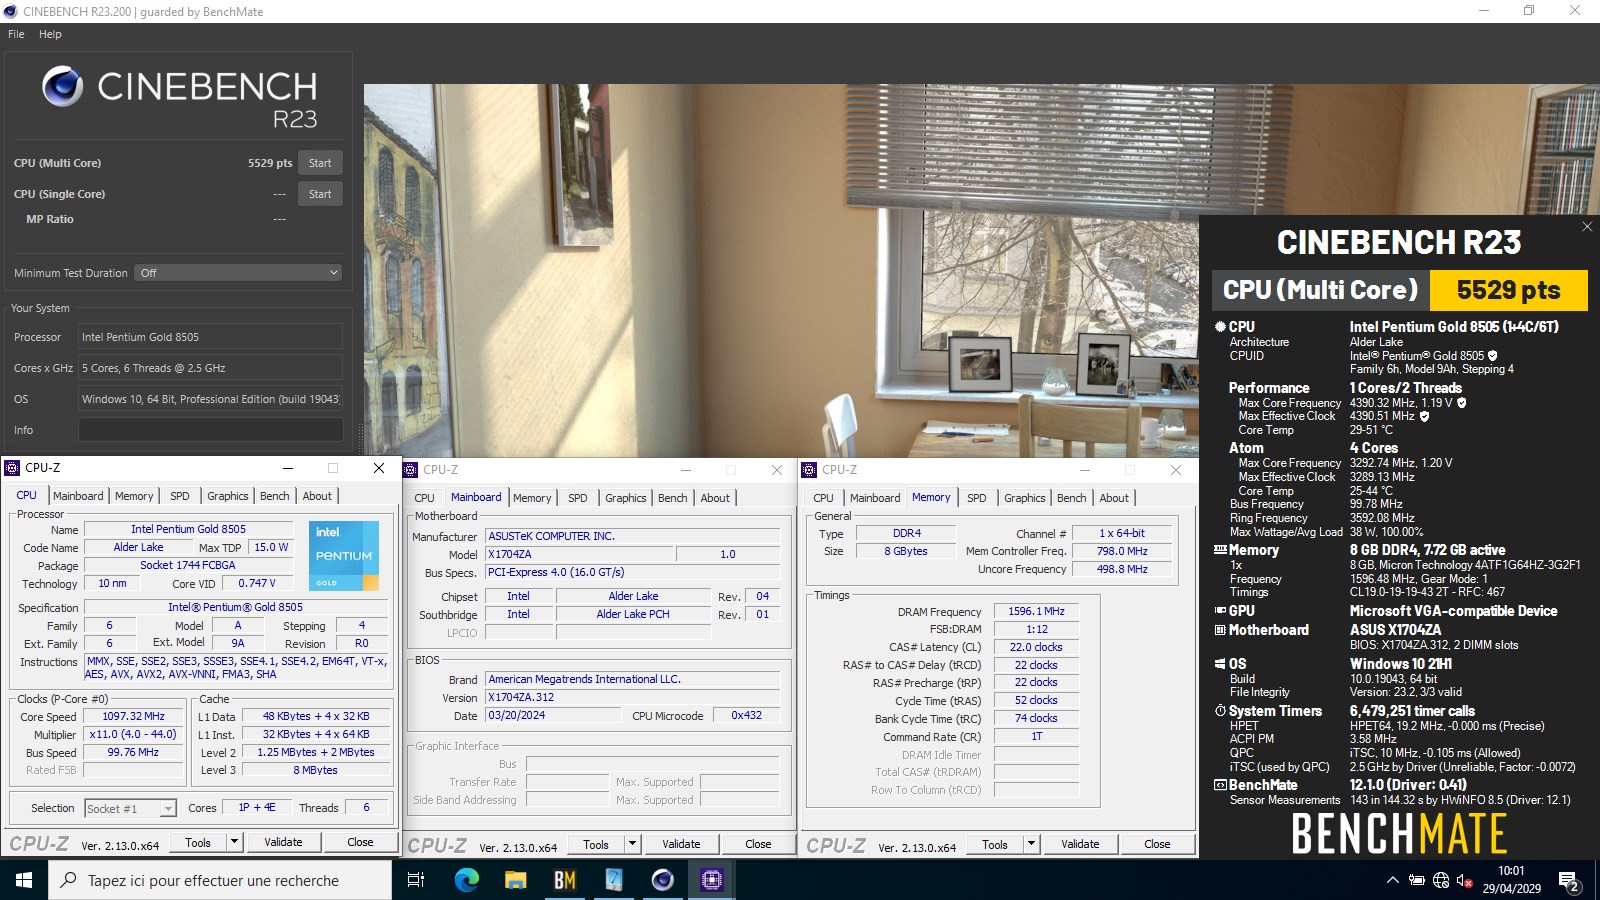1600x900 pixels.
Task: Click the Memory CPU-Z window title icon
Action: click(809, 469)
